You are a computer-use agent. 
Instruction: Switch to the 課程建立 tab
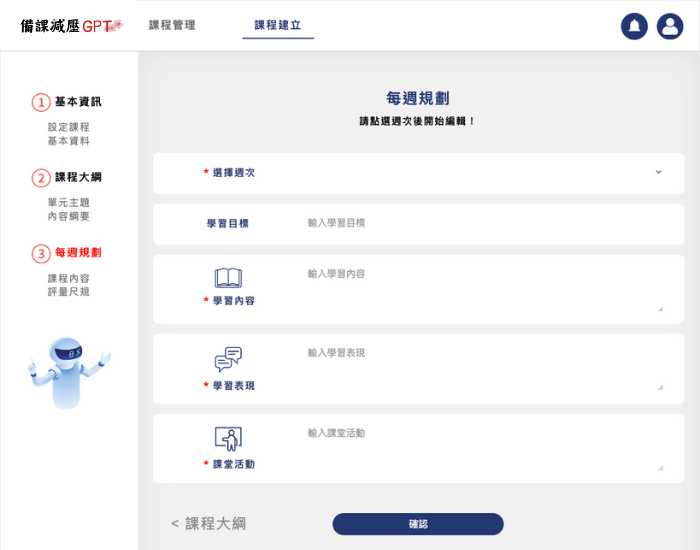click(278, 25)
